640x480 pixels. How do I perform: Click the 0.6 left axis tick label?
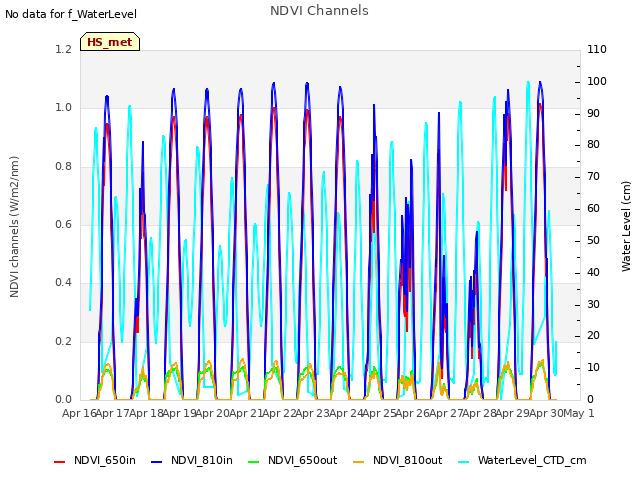[63, 224]
